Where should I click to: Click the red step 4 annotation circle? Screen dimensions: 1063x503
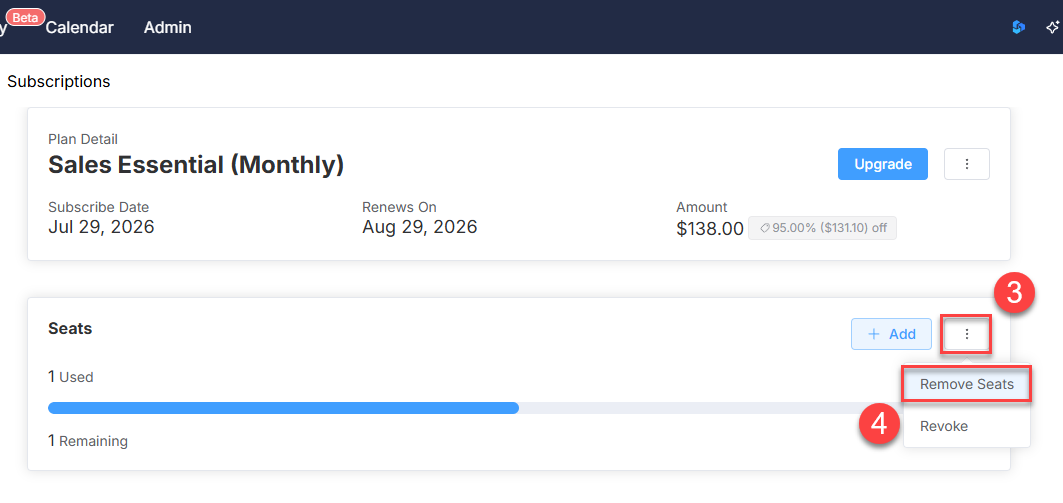click(x=879, y=424)
